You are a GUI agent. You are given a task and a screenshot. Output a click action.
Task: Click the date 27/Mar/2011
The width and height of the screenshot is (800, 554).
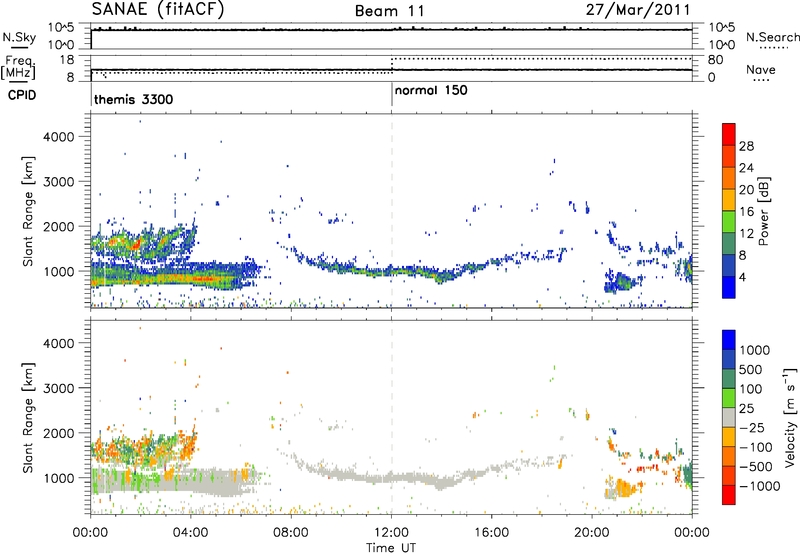[x=638, y=9]
